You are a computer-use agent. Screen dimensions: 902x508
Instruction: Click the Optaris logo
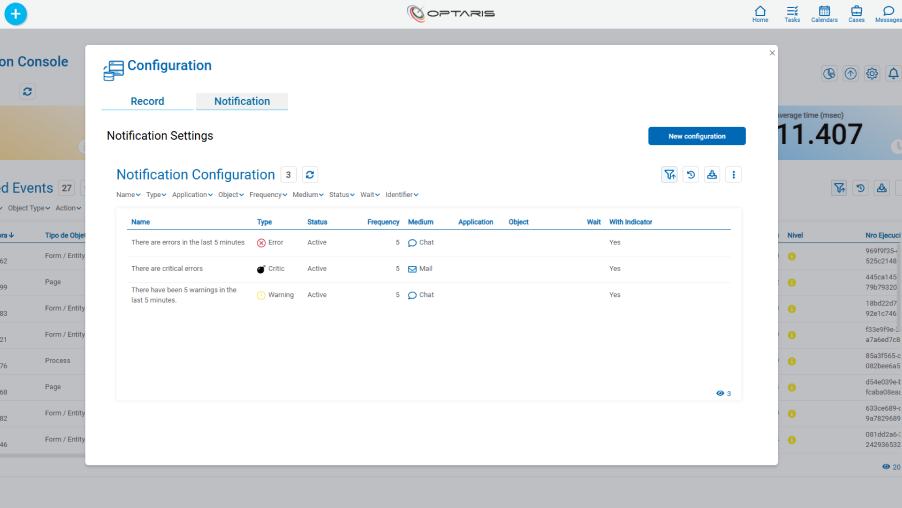[451, 13]
